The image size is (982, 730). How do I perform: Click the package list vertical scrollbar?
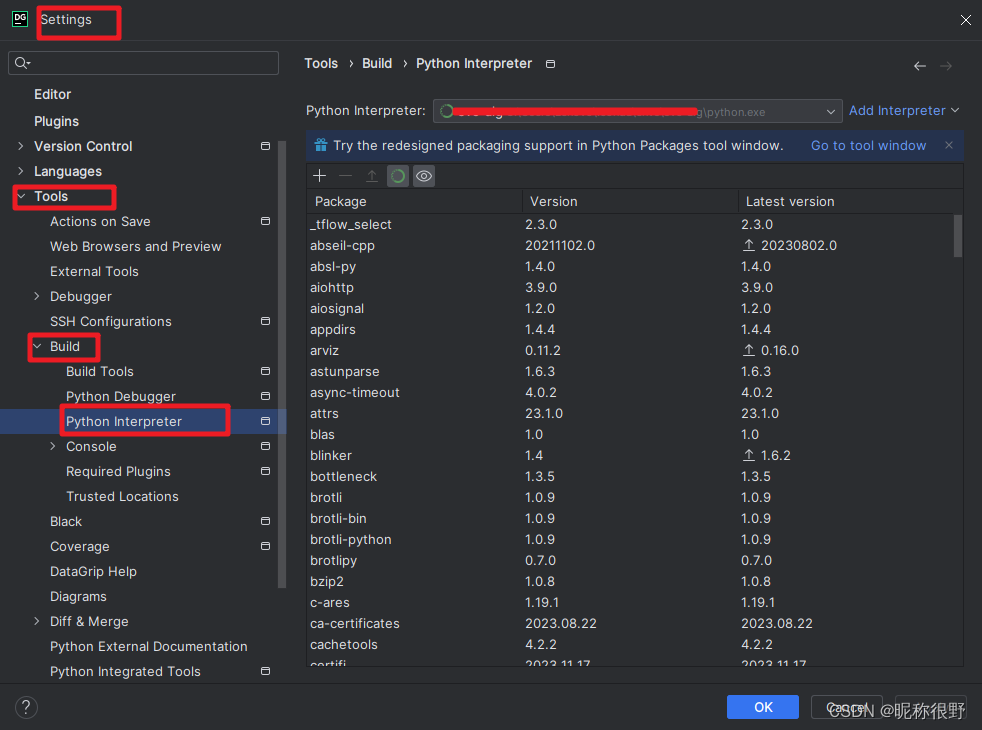tap(958, 236)
